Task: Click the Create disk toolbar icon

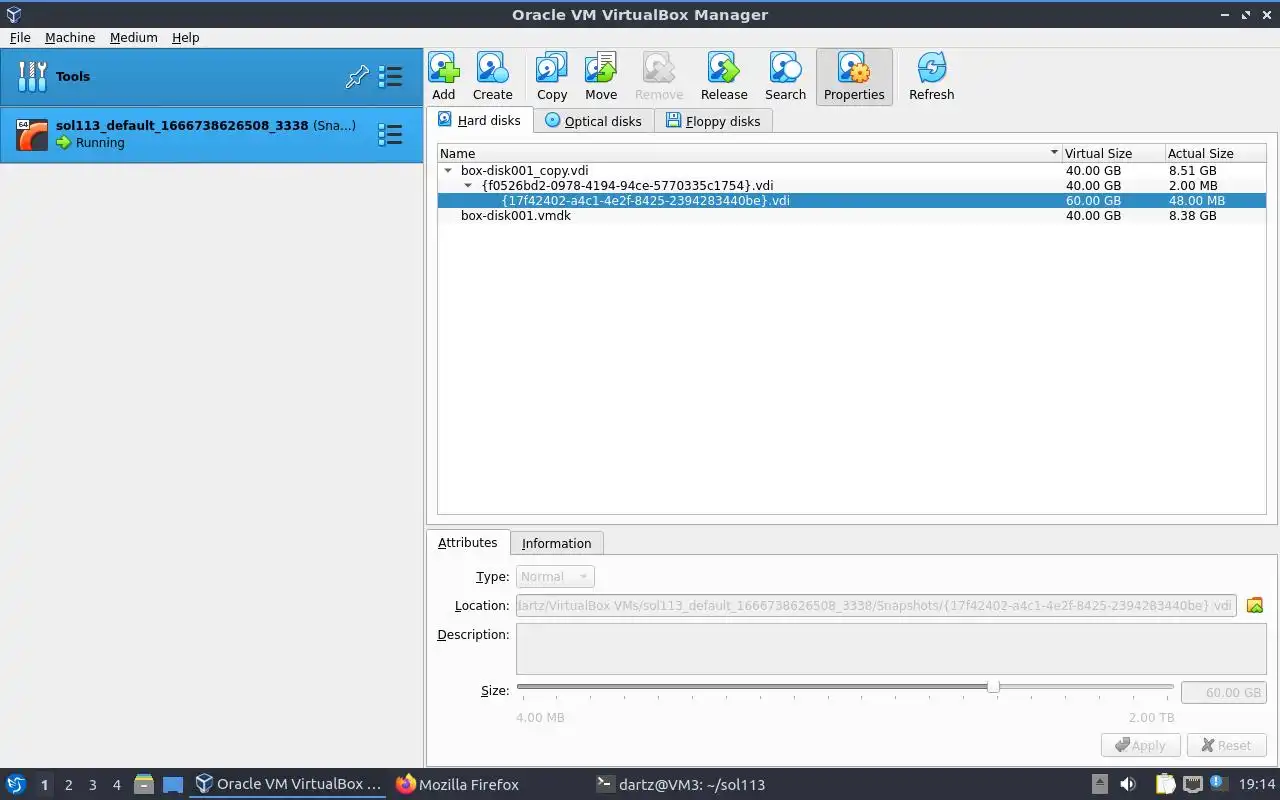Action: point(492,77)
